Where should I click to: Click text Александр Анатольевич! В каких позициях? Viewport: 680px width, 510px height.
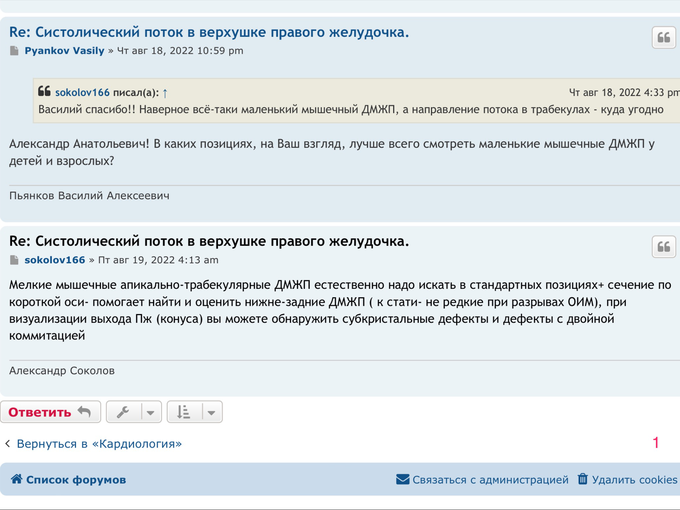(132, 144)
